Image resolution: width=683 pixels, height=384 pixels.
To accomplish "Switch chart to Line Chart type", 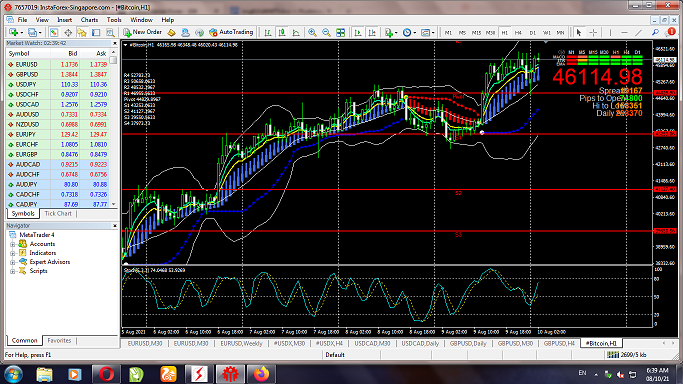I will pyautogui.click(x=296, y=32).
